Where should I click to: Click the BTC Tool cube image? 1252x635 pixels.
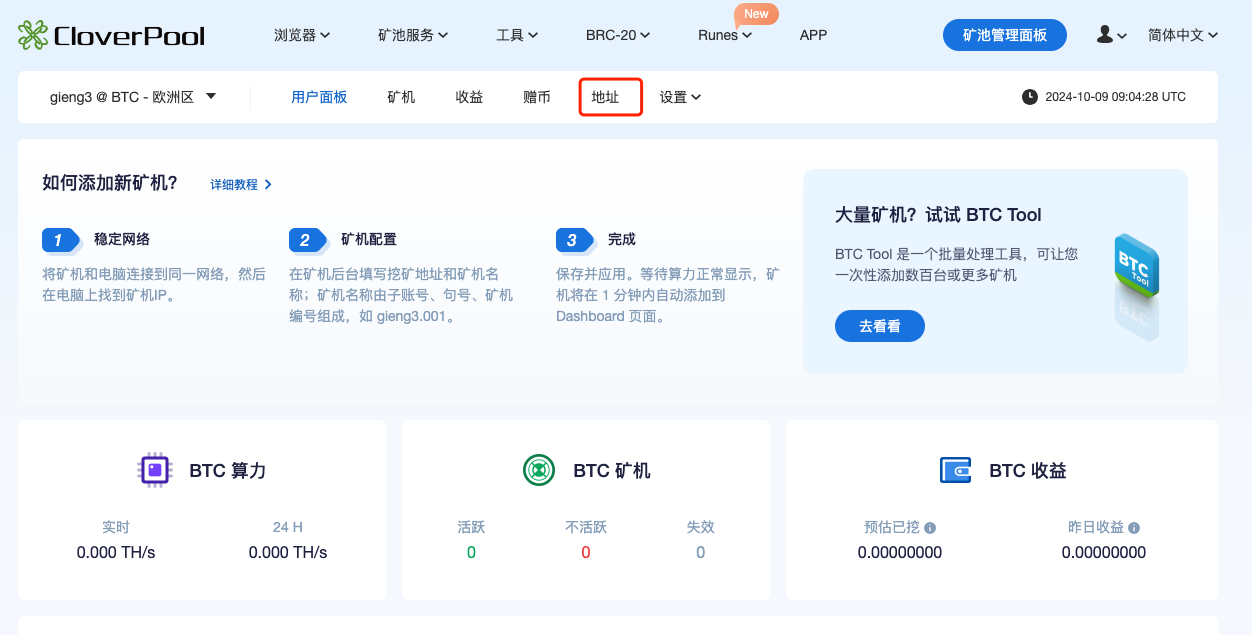pyautogui.click(x=1136, y=266)
